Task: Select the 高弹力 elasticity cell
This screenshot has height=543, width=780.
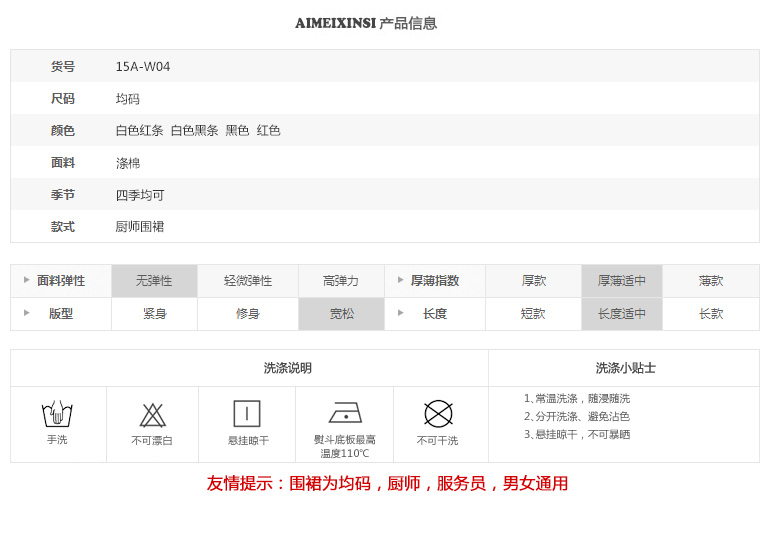Action: coord(341,281)
